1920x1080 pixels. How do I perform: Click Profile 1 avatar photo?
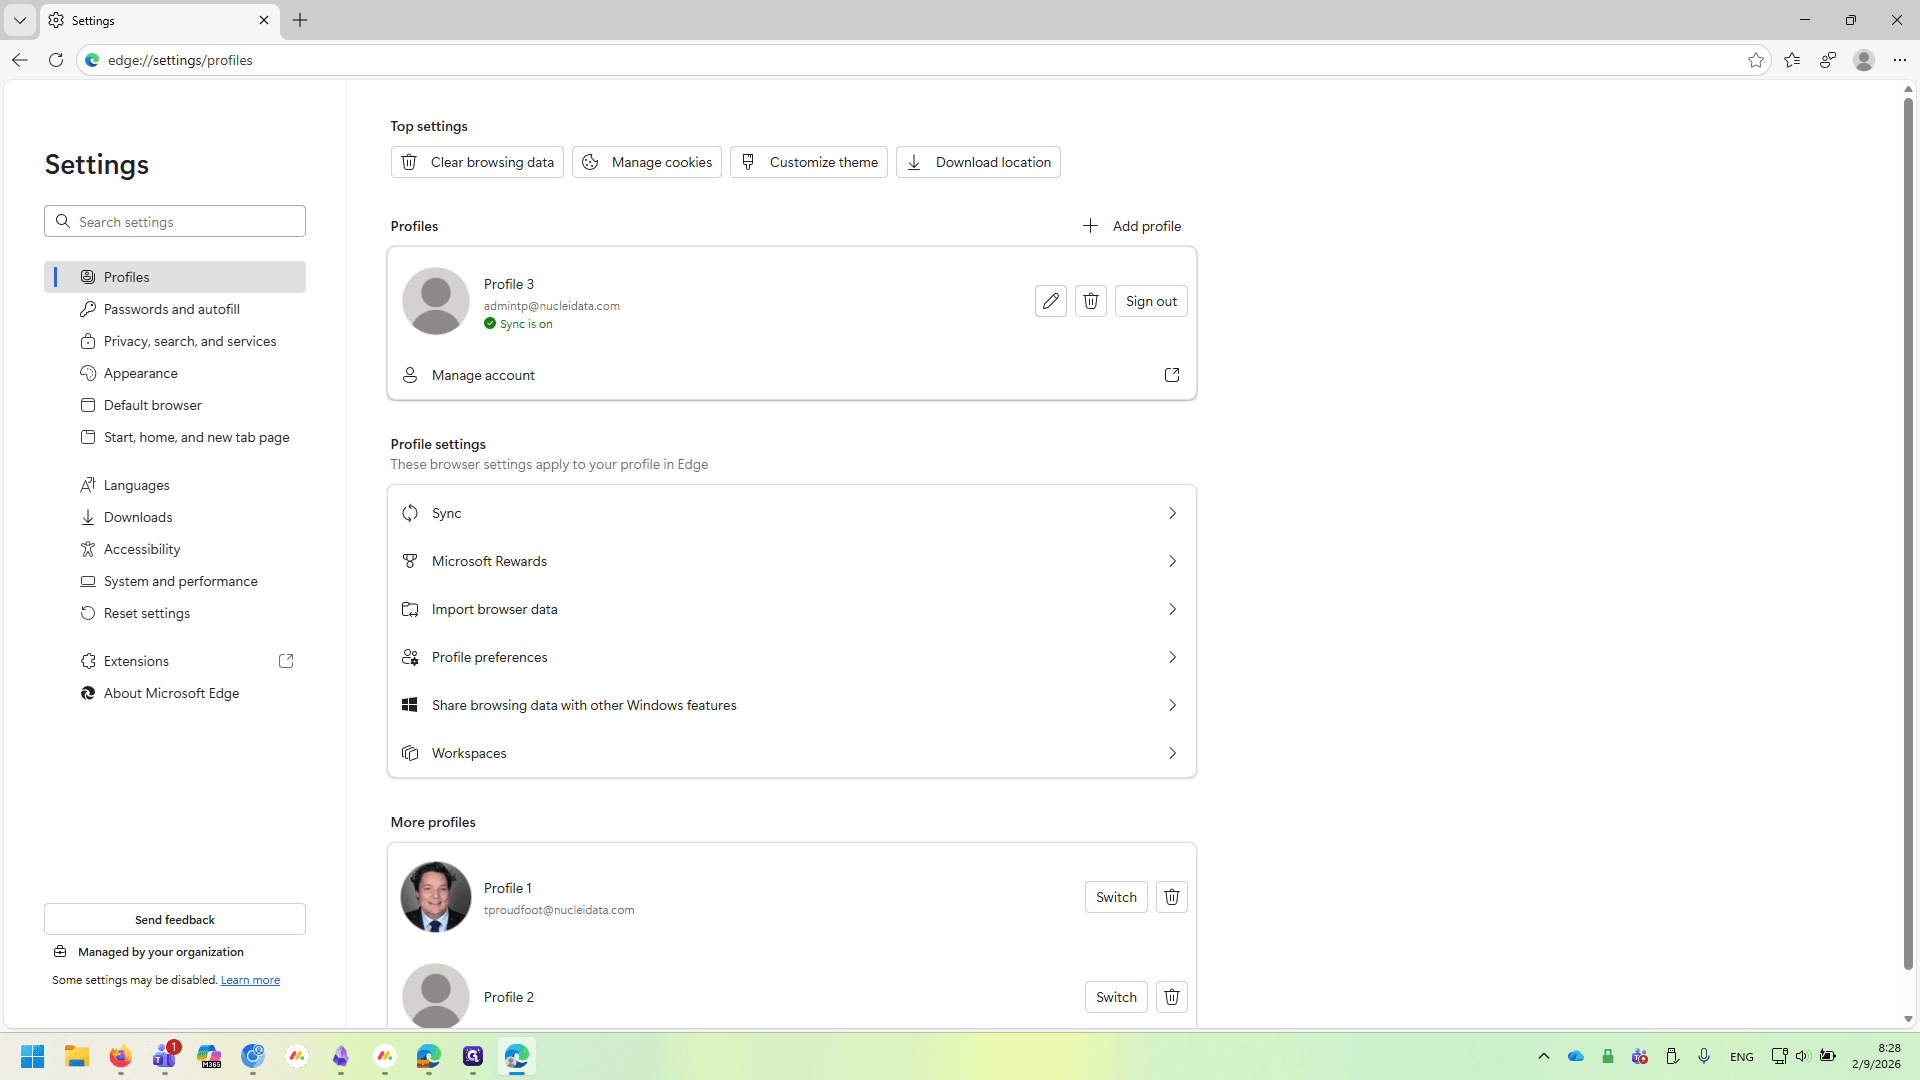tap(436, 897)
